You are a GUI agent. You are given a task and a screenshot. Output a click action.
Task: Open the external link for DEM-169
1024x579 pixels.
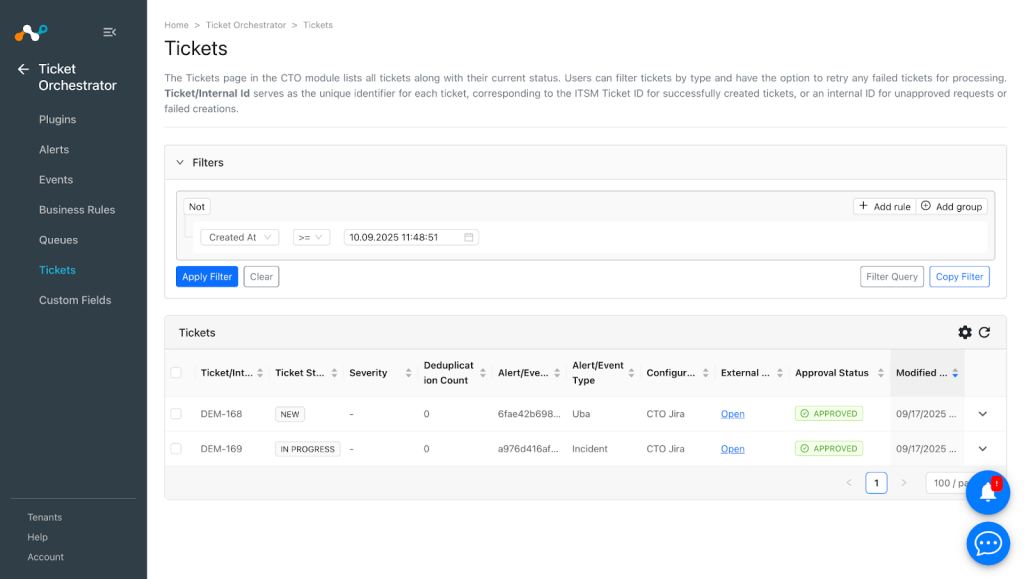pyautogui.click(x=732, y=448)
